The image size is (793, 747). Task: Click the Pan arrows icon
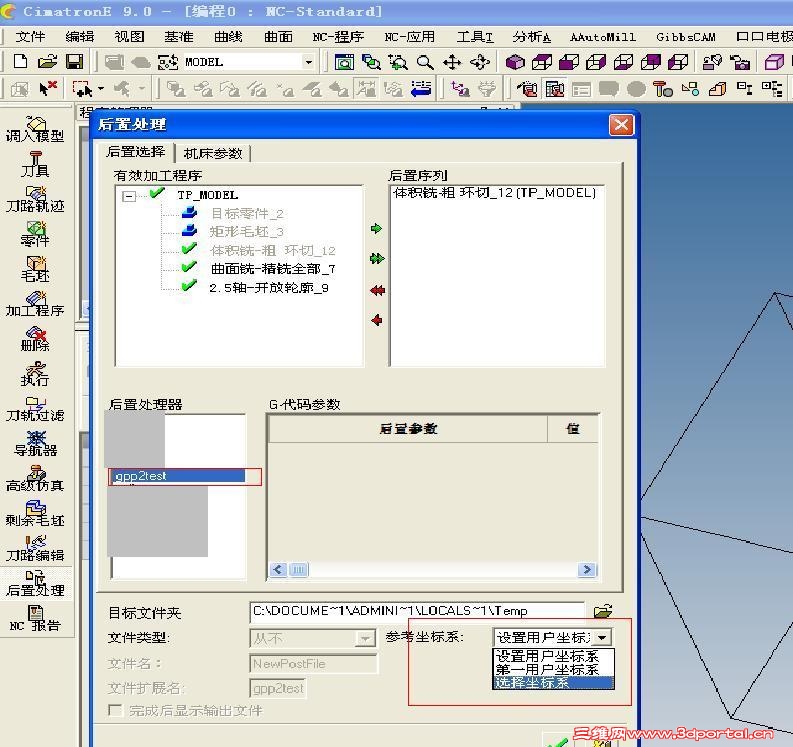click(452, 62)
